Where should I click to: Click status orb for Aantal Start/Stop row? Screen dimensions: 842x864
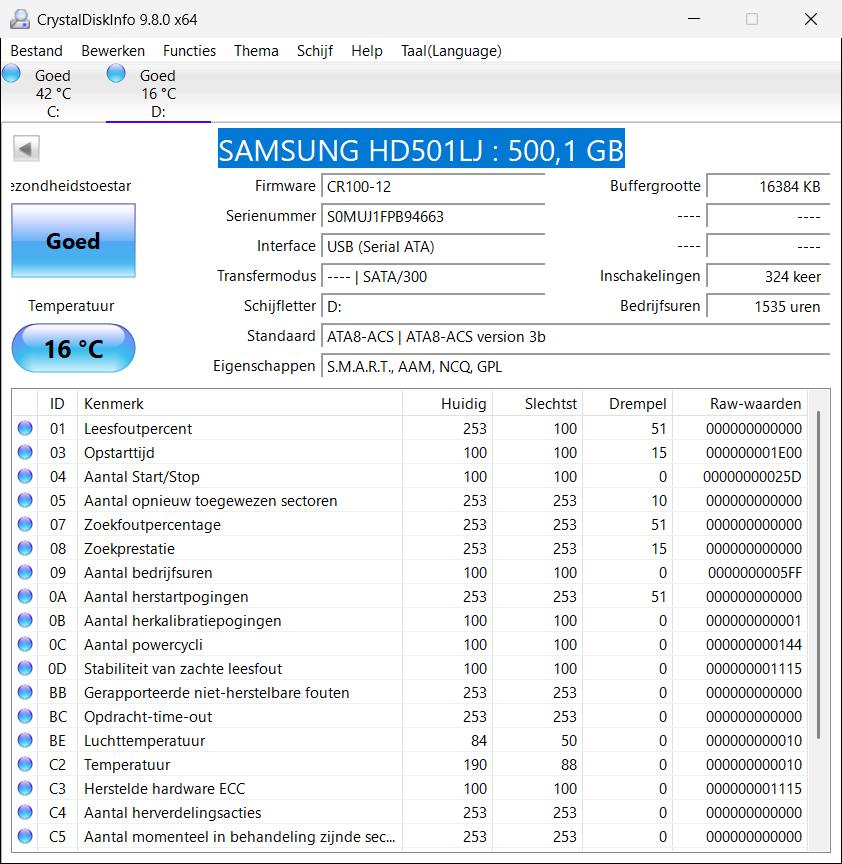pyautogui.click(x=25, y=476)
